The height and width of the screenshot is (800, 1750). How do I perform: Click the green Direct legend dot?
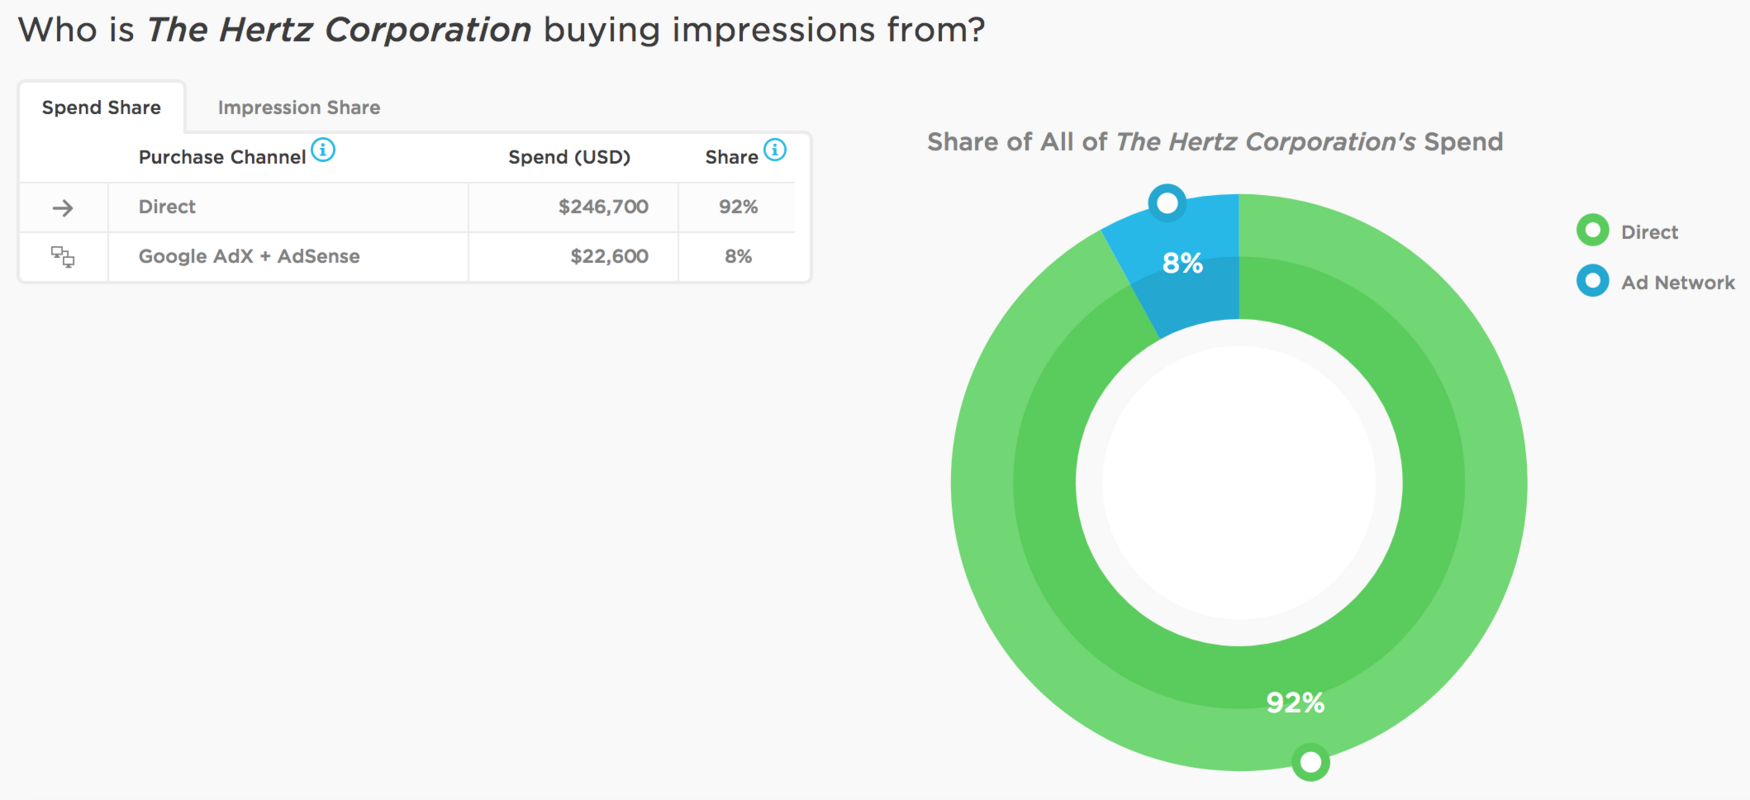[1592, 230]
